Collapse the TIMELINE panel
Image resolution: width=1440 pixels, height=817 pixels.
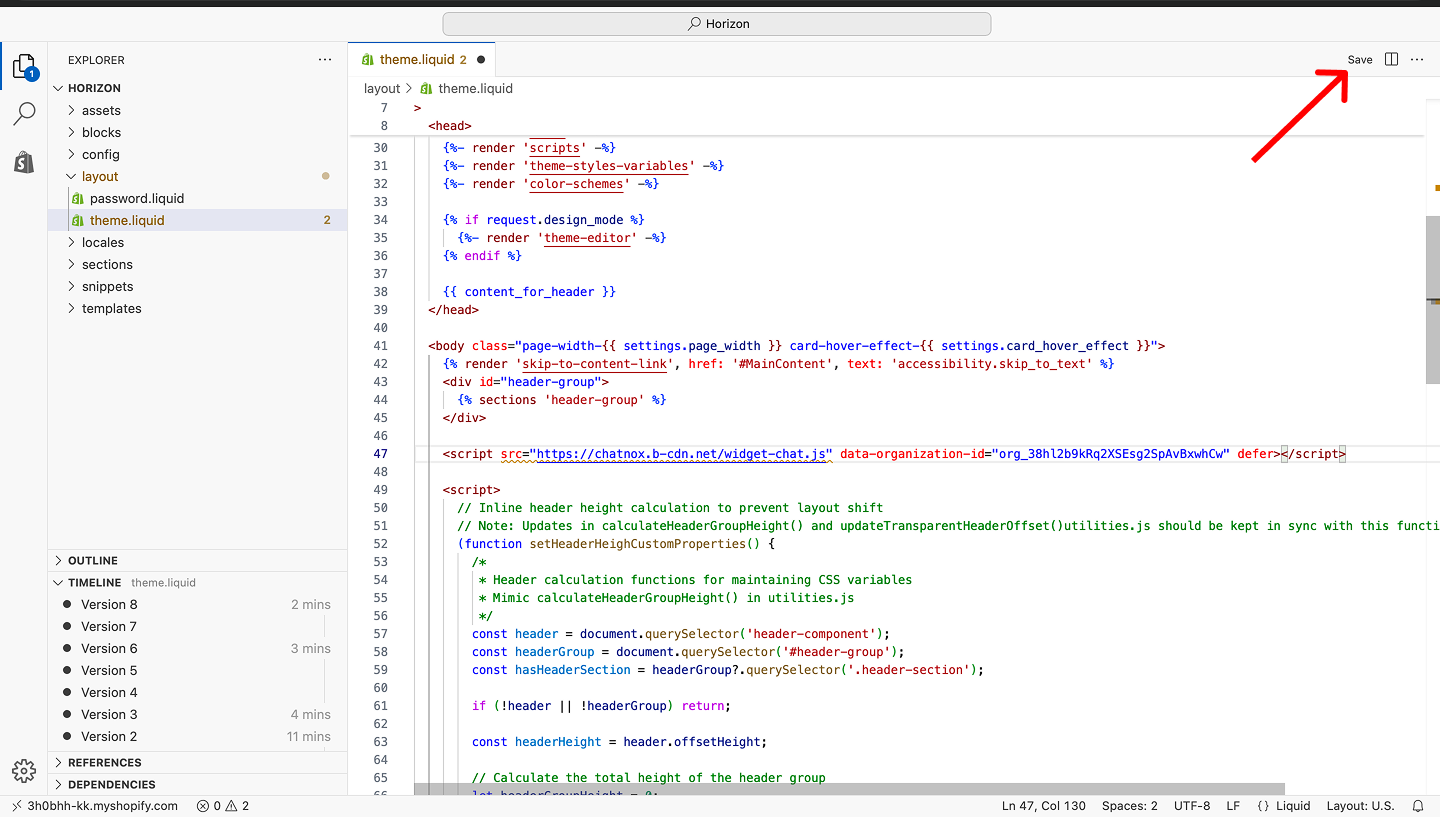click(x=198, y=583)
